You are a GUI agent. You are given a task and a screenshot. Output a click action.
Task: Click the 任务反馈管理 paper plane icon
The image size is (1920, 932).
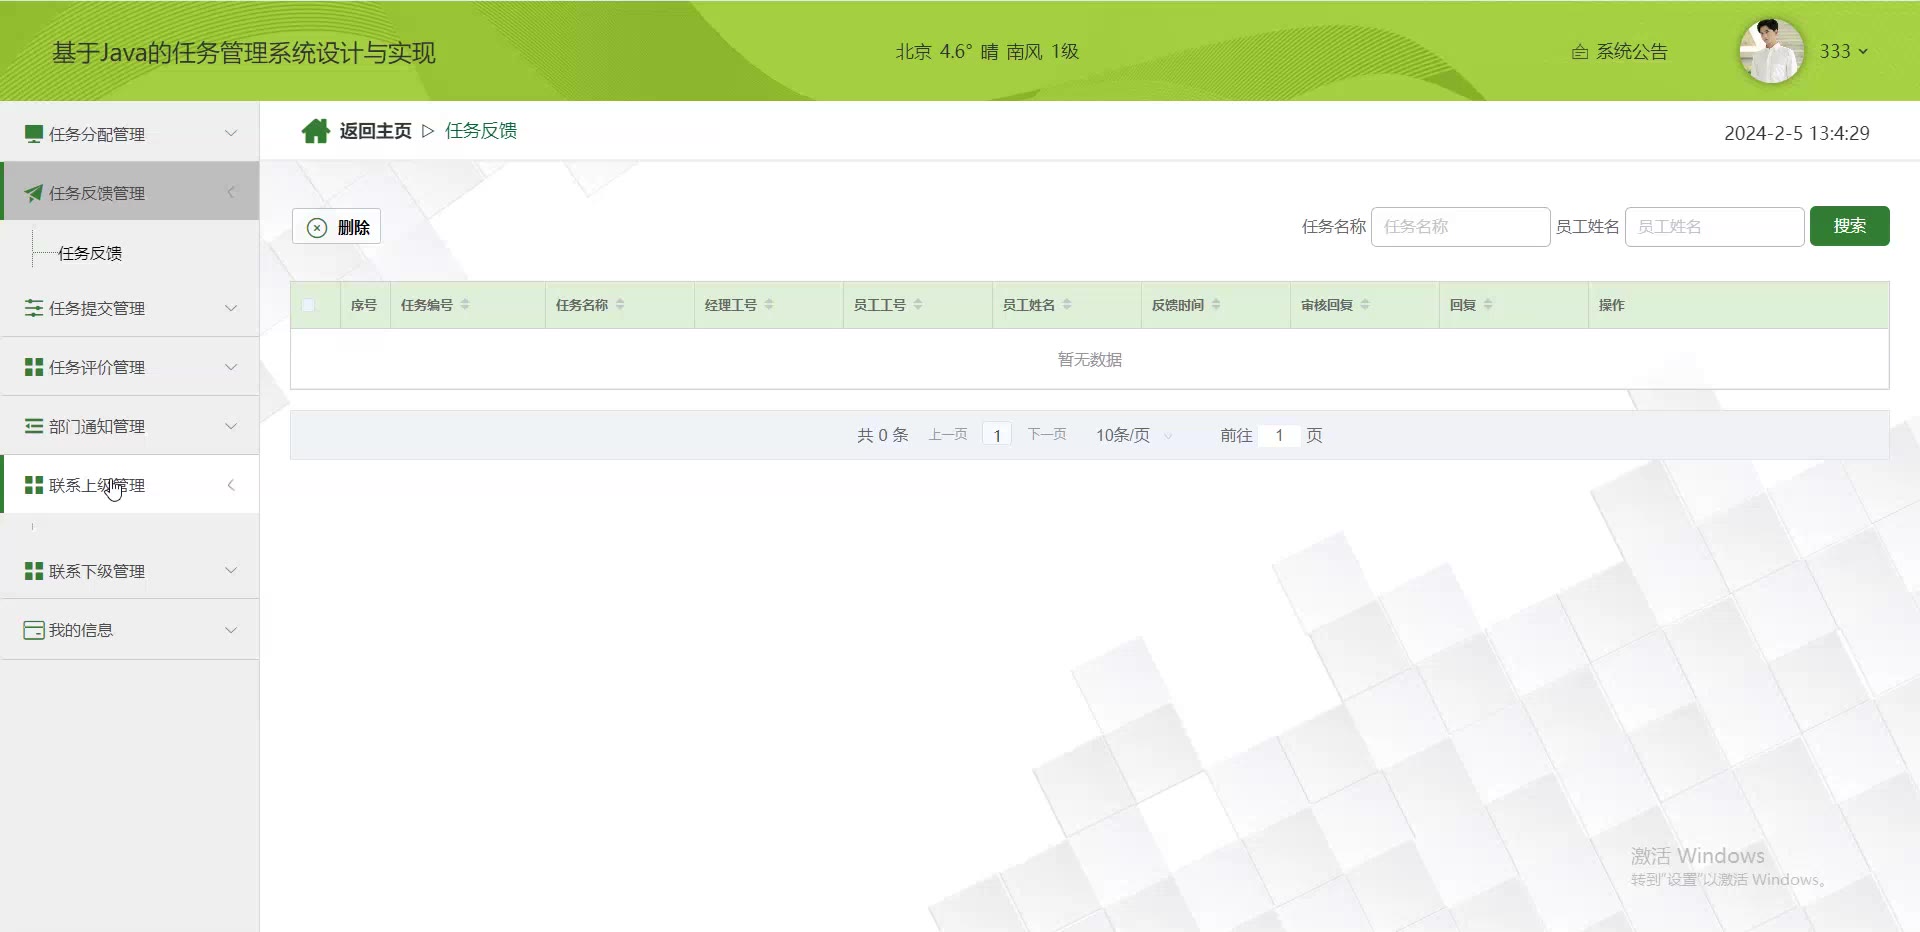coord(33,192)
